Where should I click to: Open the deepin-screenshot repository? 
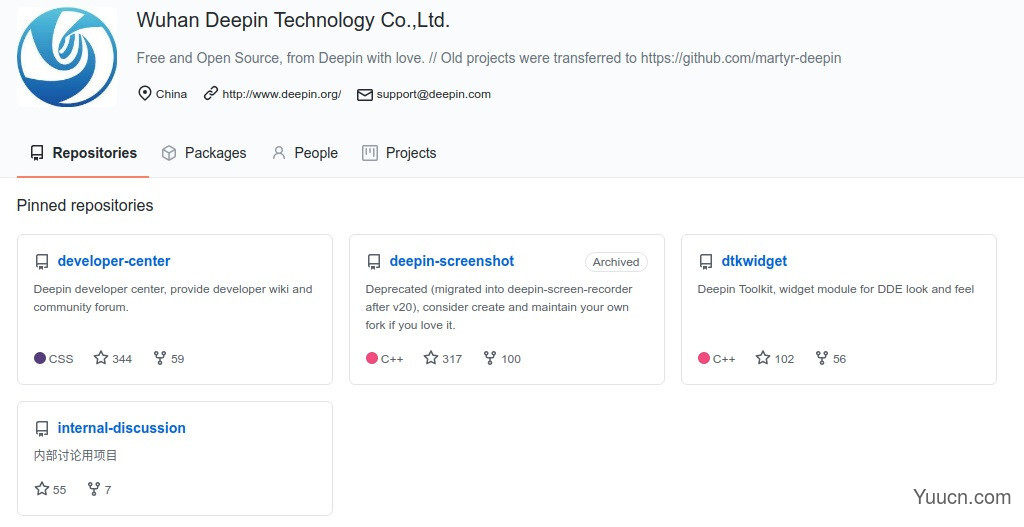tap(452, 261)
